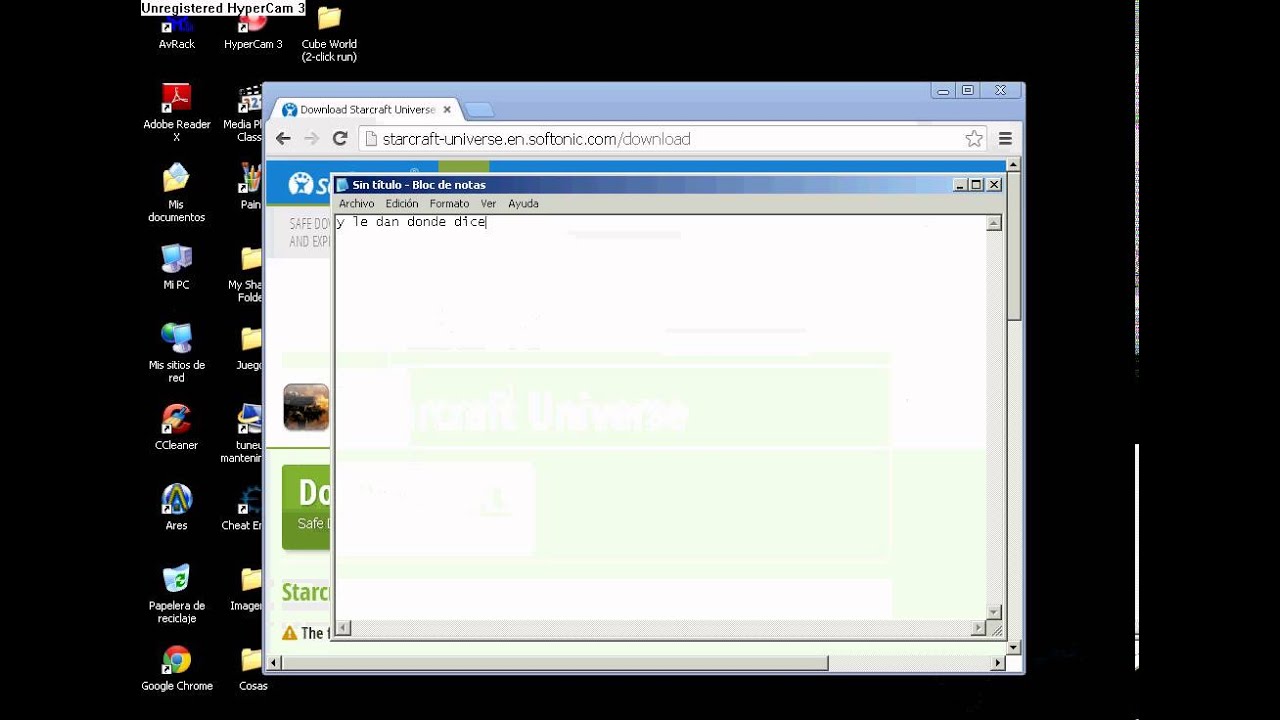Open Ver menu in Notepad
This screenshot has width=1280, height=720.
(488, 203)
